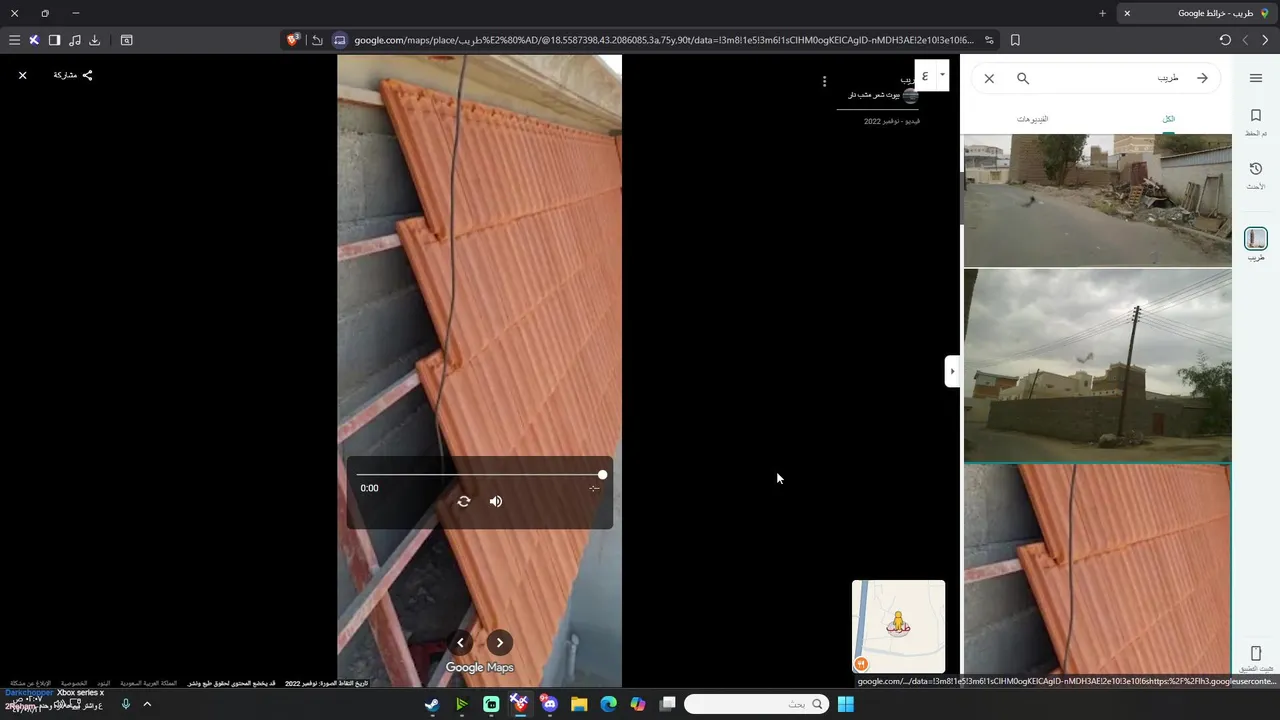Click the ع input language indicator
1280x720 pixels.
tap(925, 75)
